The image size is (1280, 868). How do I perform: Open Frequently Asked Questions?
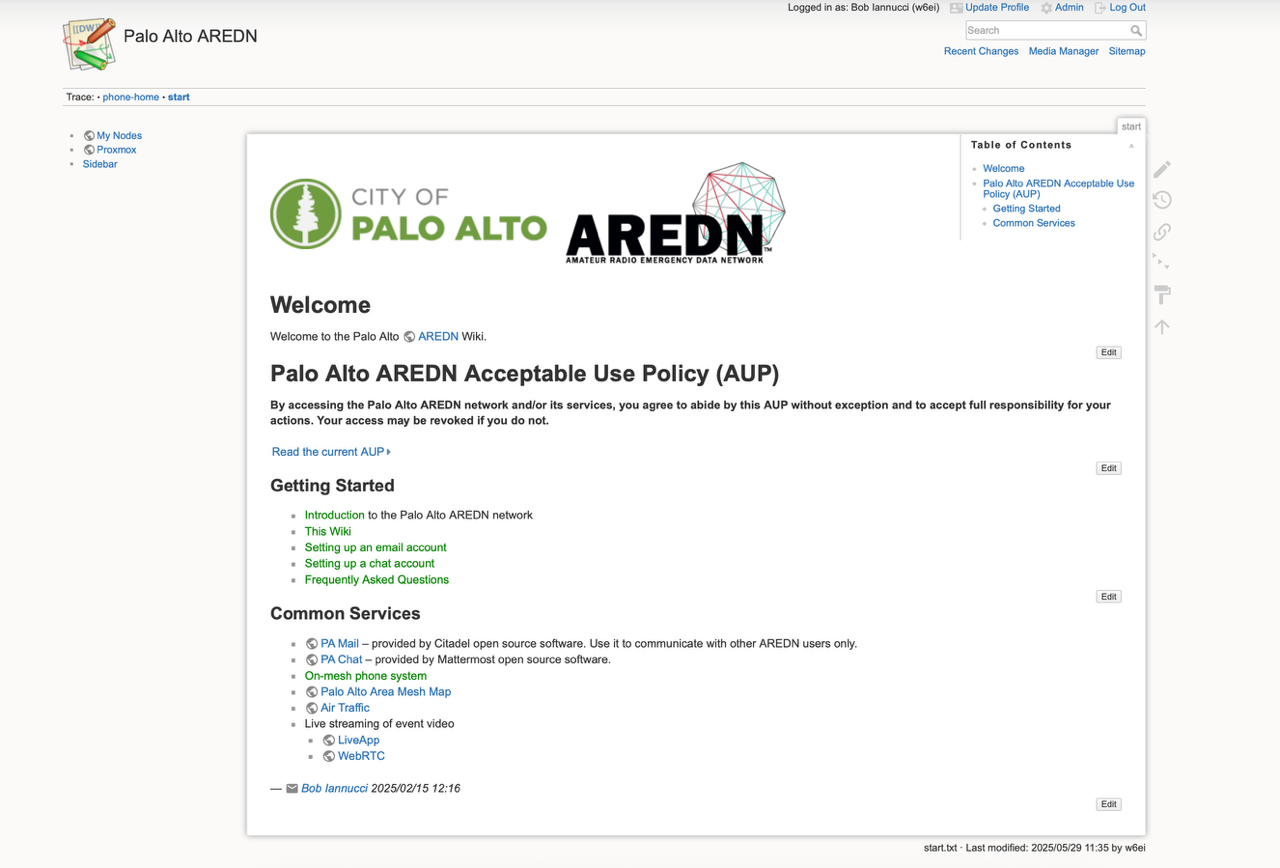click(x=377, y=580)
